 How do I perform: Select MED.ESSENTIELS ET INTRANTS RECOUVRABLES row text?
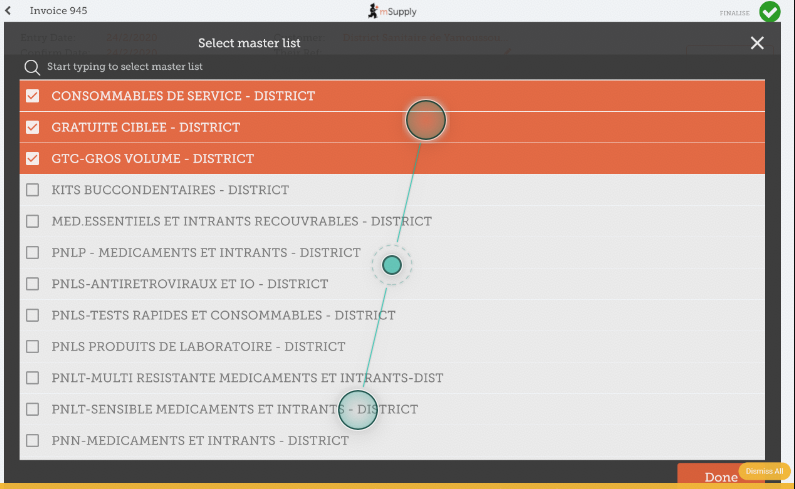click(x=241, y=221)
